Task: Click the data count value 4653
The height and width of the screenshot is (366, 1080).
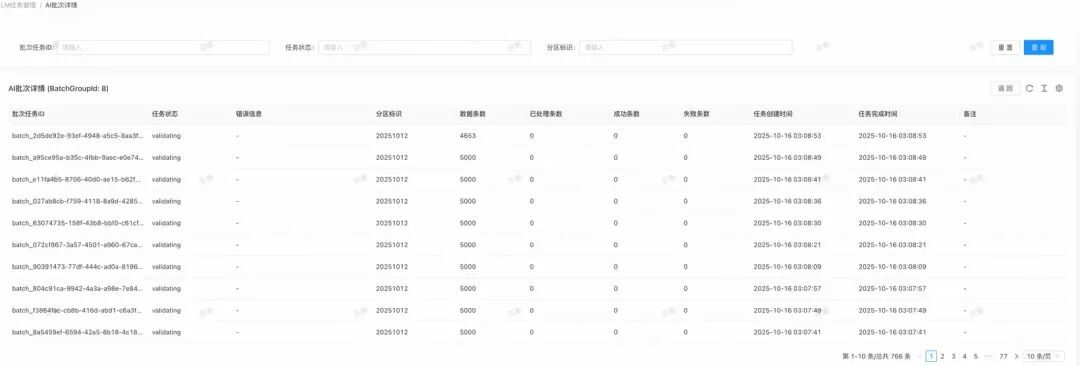Action: [468, 136]
